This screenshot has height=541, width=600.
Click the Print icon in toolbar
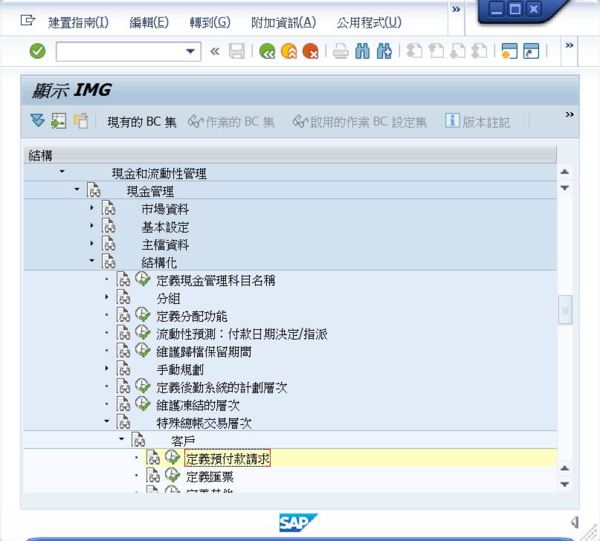tap(340, 51)
